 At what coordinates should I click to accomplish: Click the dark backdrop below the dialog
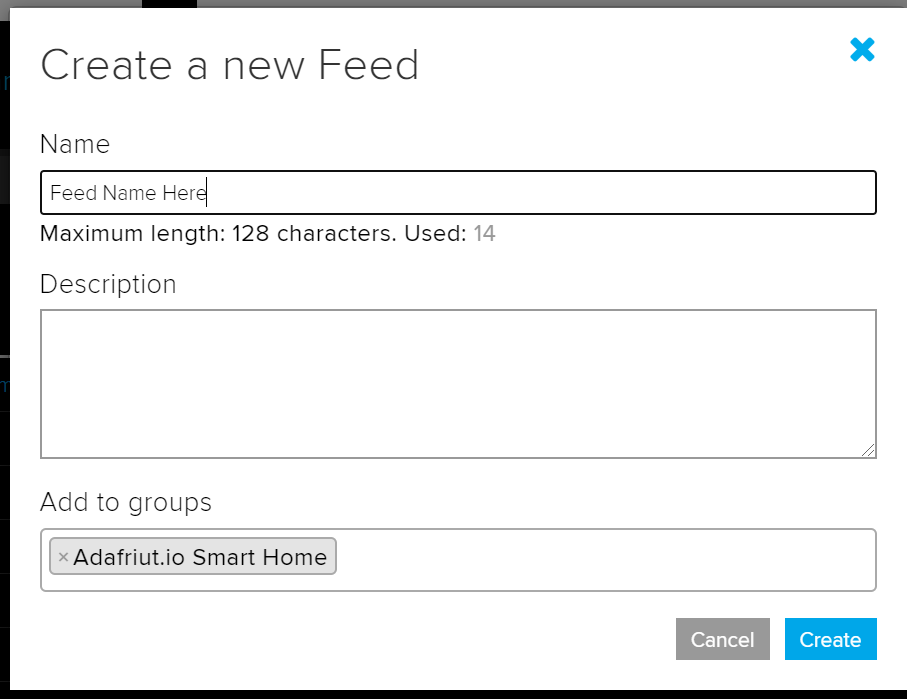[x=450, y=694]
